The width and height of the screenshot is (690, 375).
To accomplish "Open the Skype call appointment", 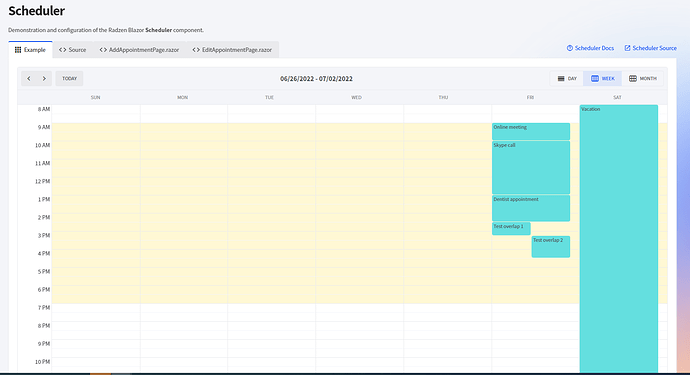I will (531, 167).
